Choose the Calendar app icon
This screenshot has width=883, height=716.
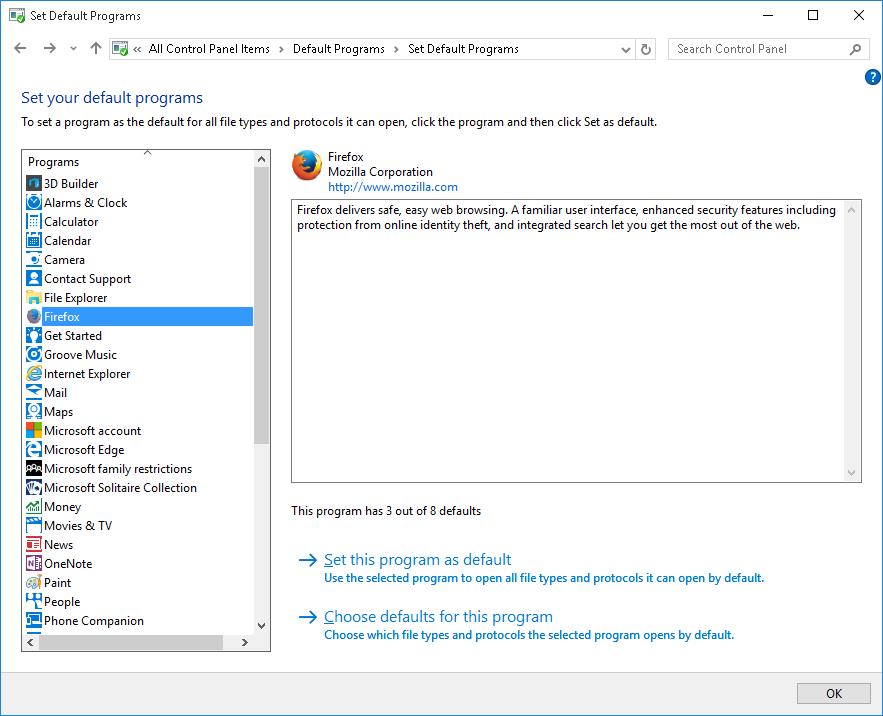pyautogui.click(x=34, y=241)
